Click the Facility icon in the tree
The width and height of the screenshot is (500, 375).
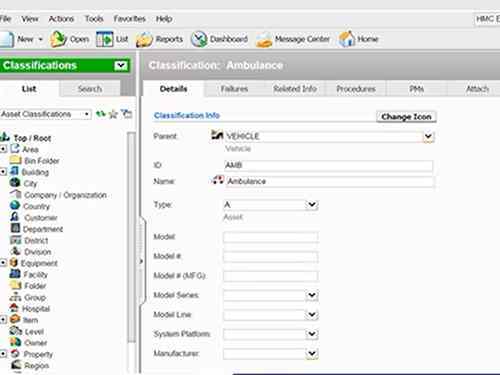(x=15, y=274)
